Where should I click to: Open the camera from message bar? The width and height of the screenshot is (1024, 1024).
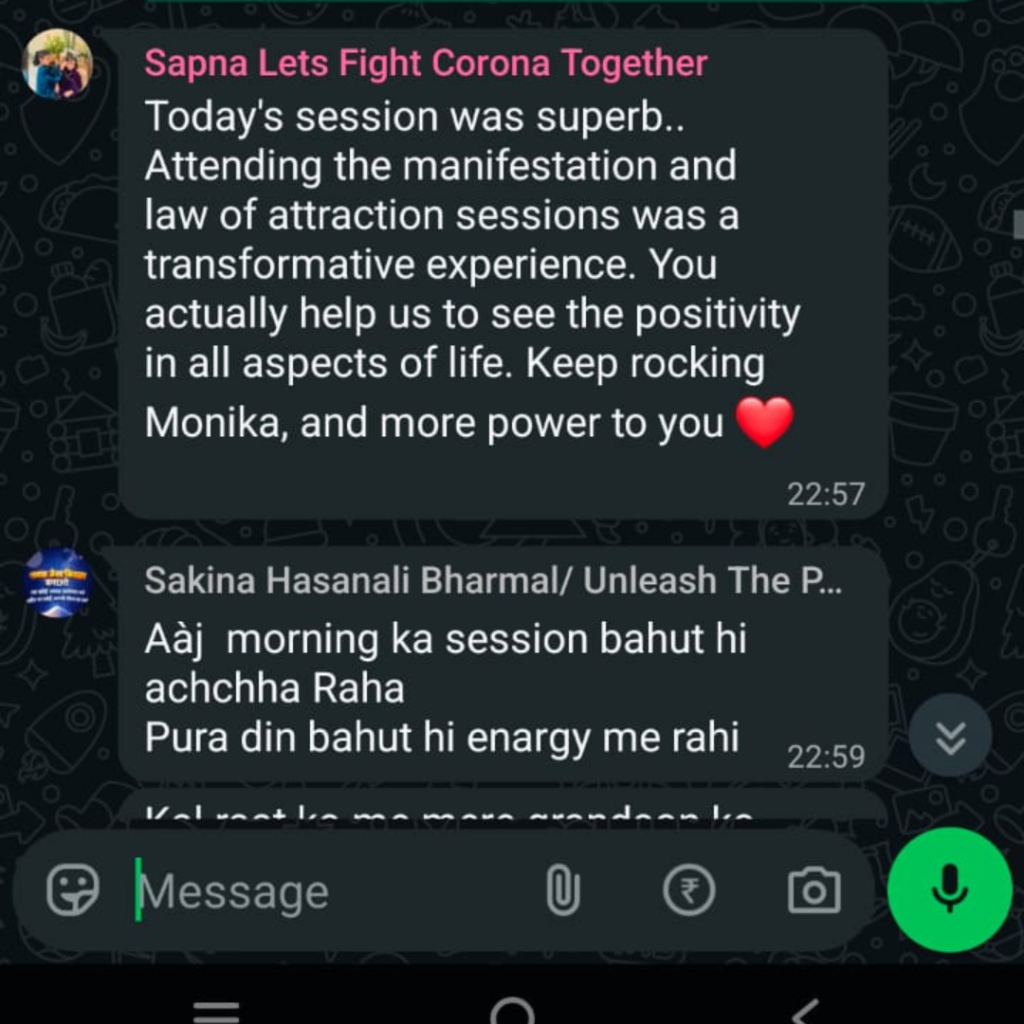point(814,890)
